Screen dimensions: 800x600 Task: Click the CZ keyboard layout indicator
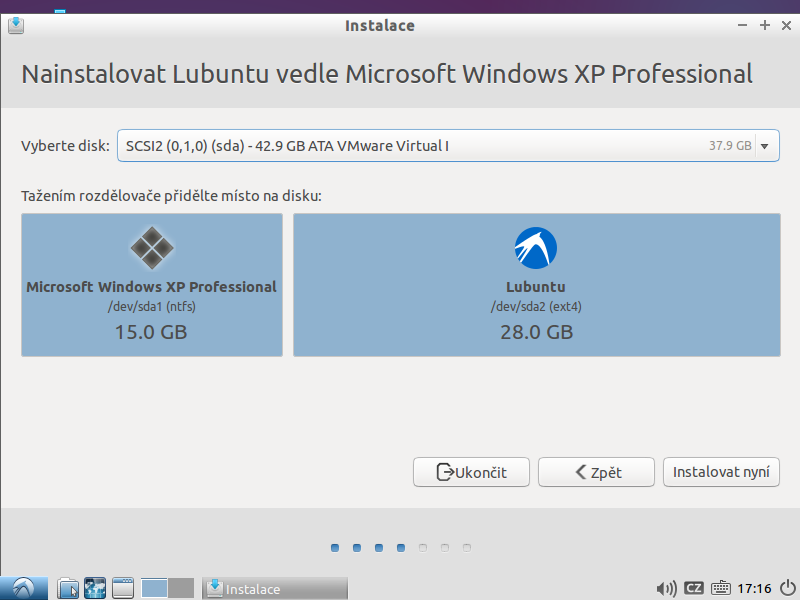[693, 588]
